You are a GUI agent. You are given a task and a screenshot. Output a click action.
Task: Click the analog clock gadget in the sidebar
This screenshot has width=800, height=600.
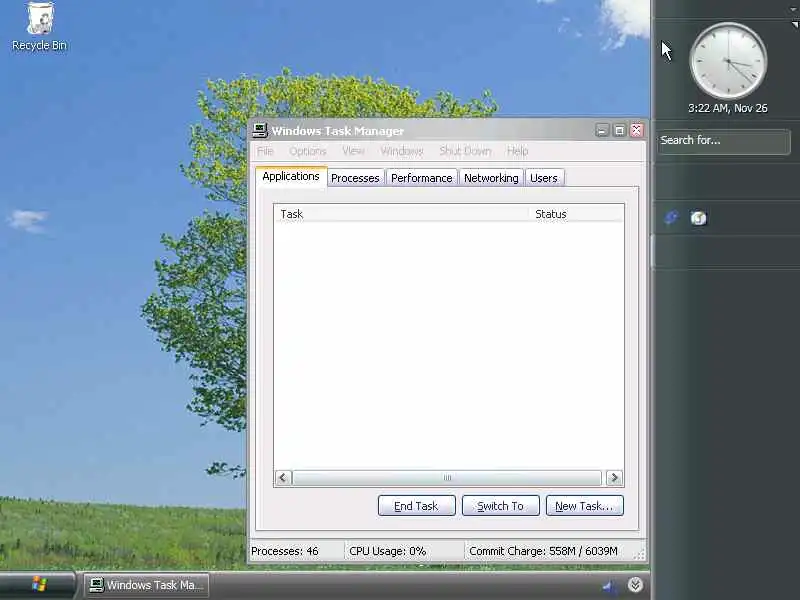tap(728, 61)
